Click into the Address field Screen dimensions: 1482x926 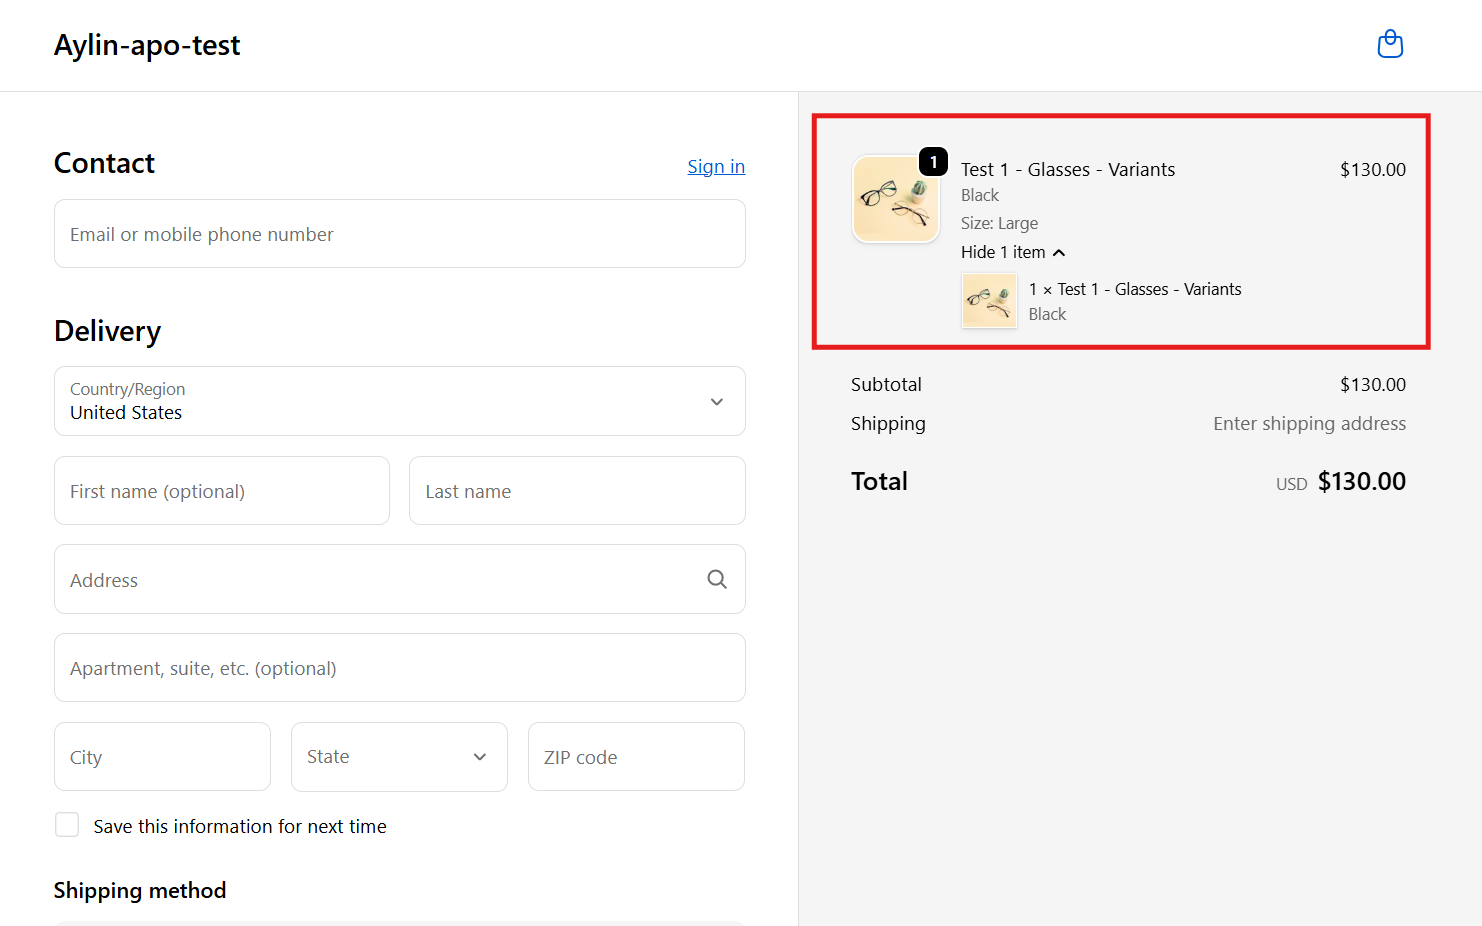click(380, 580)
